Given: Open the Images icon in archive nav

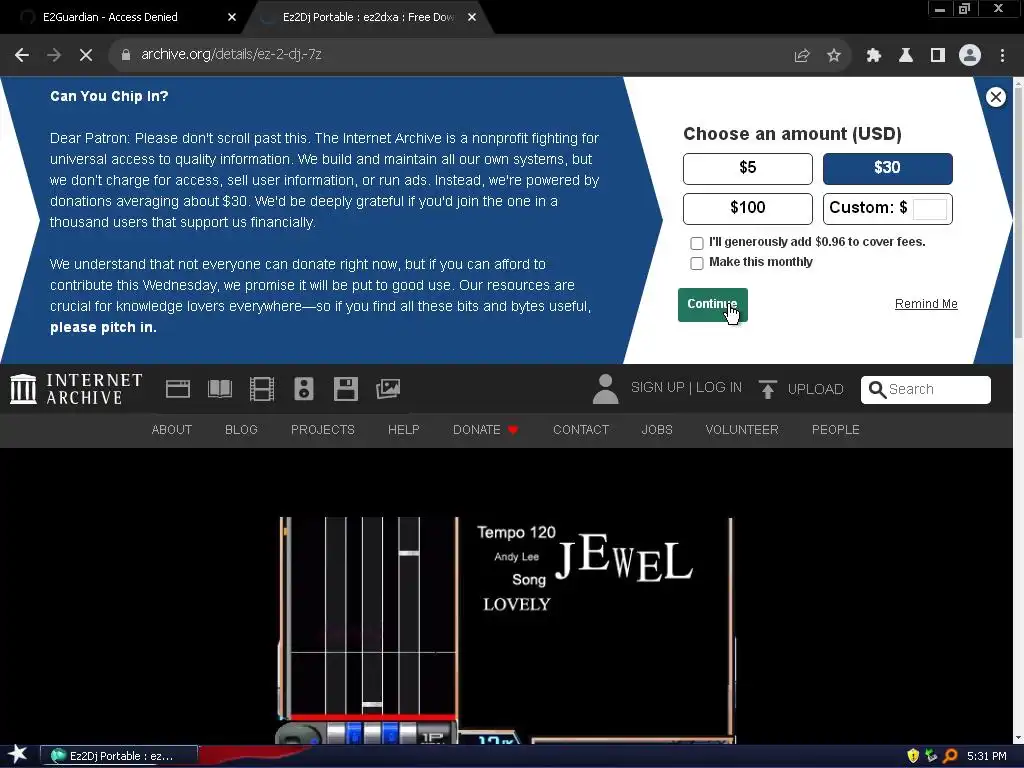Looking at the screenshot, I should coord(388,389).
